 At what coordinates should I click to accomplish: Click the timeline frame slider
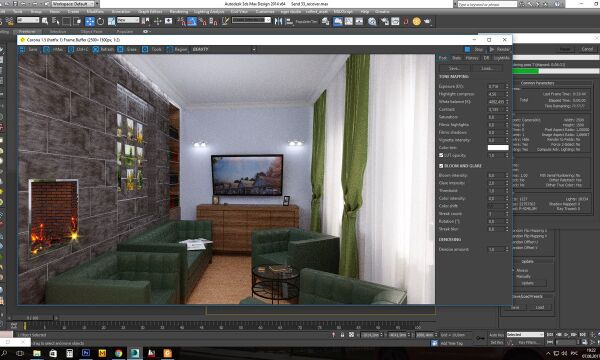pyautogui.click(x=32, y=318)
